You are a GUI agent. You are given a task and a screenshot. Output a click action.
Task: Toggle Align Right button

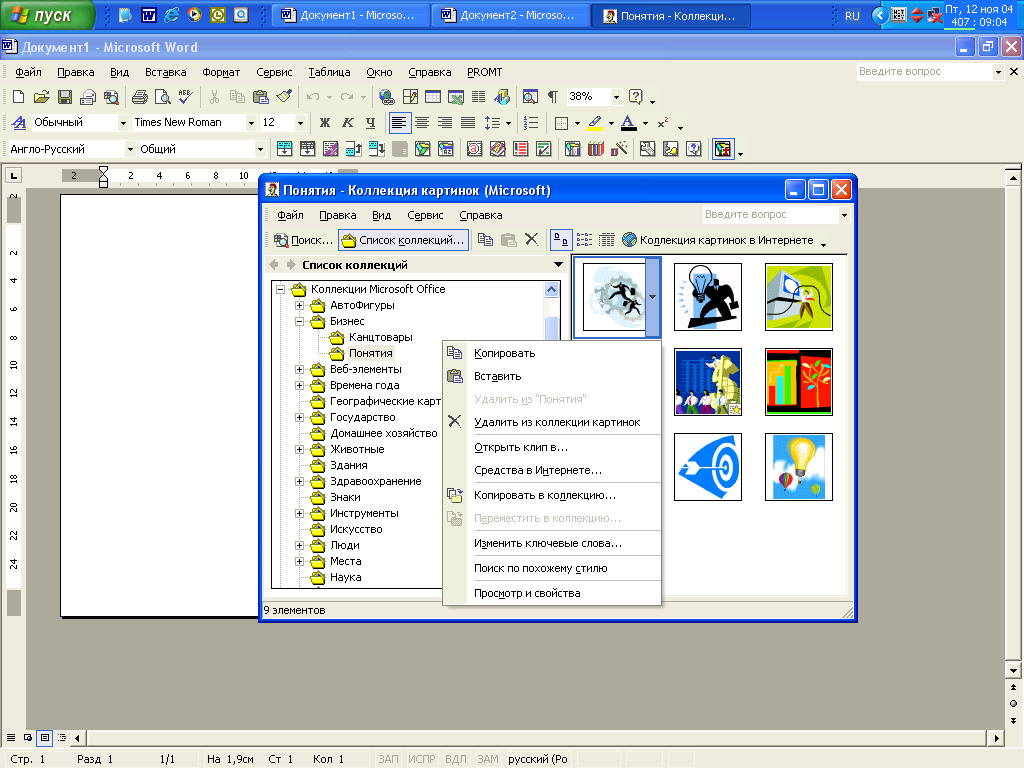[x=445, y=123]
